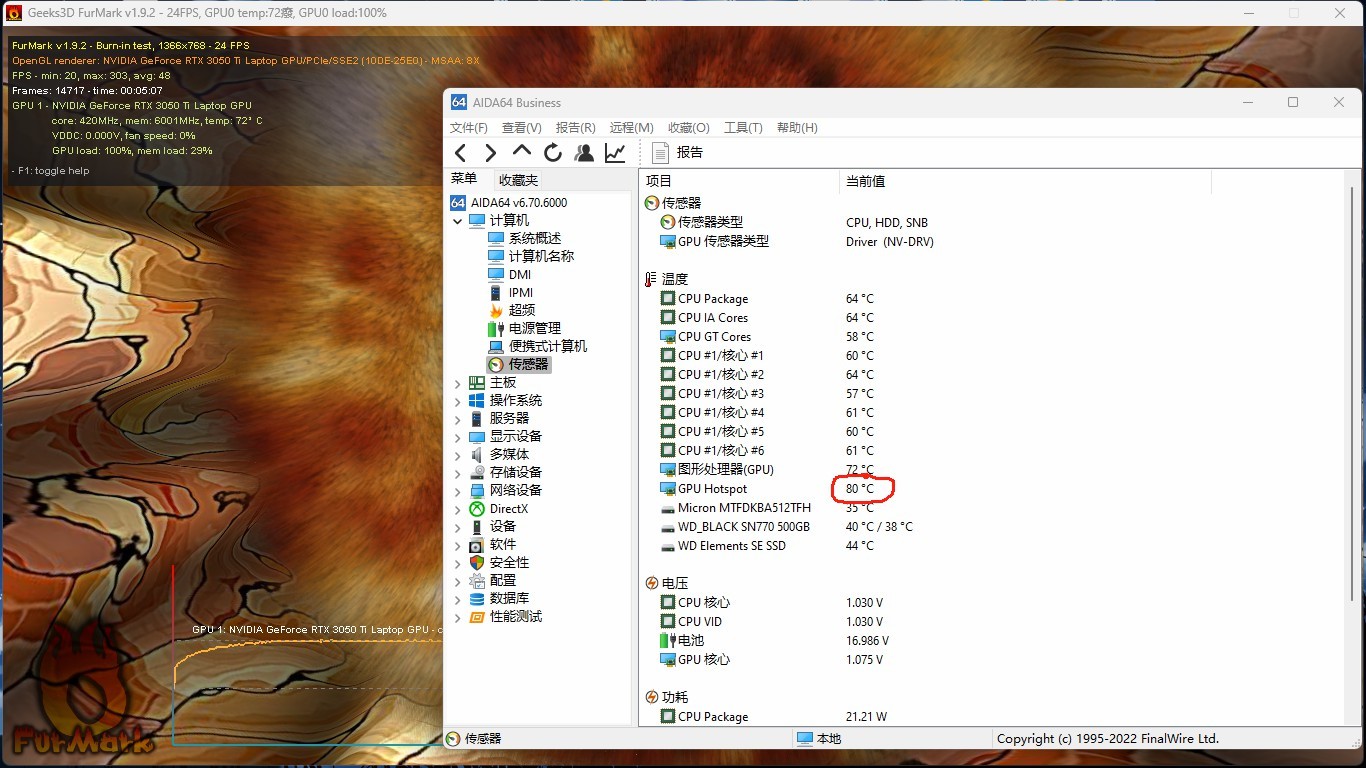Viewport: 1366px width, 768px height.
Task: Expand the DirectX tree branch
Action: coord(458,509)
